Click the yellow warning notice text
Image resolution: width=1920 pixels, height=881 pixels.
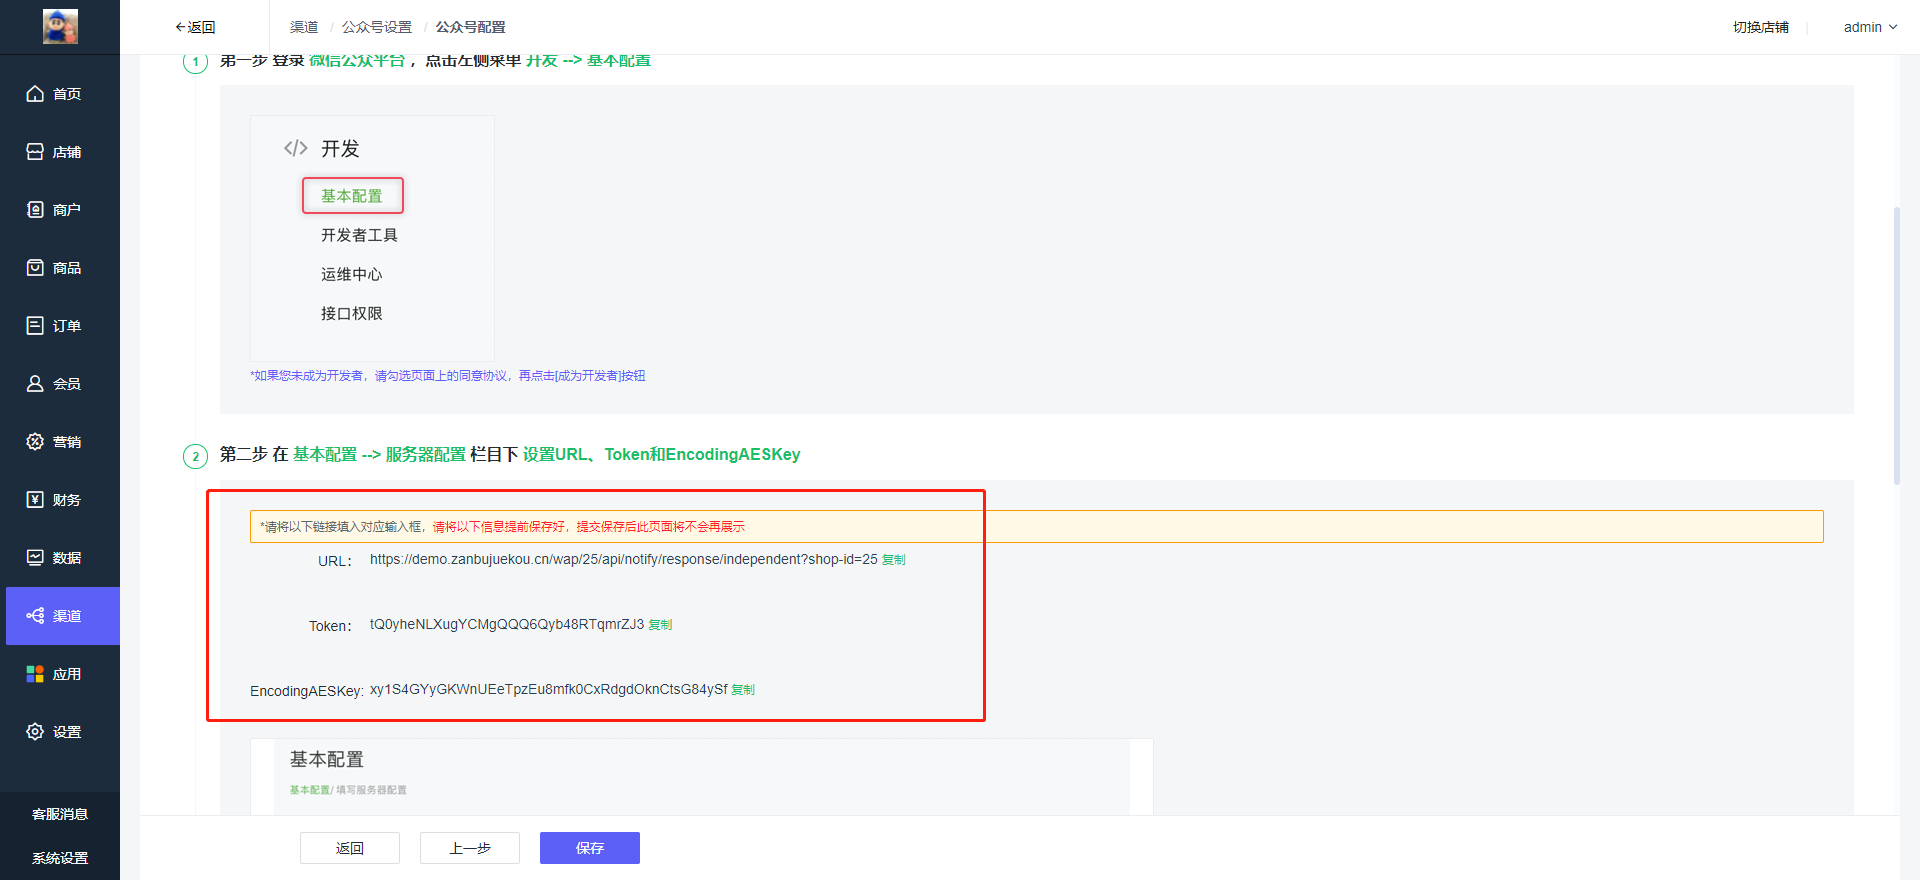click(x=502, y=527)
